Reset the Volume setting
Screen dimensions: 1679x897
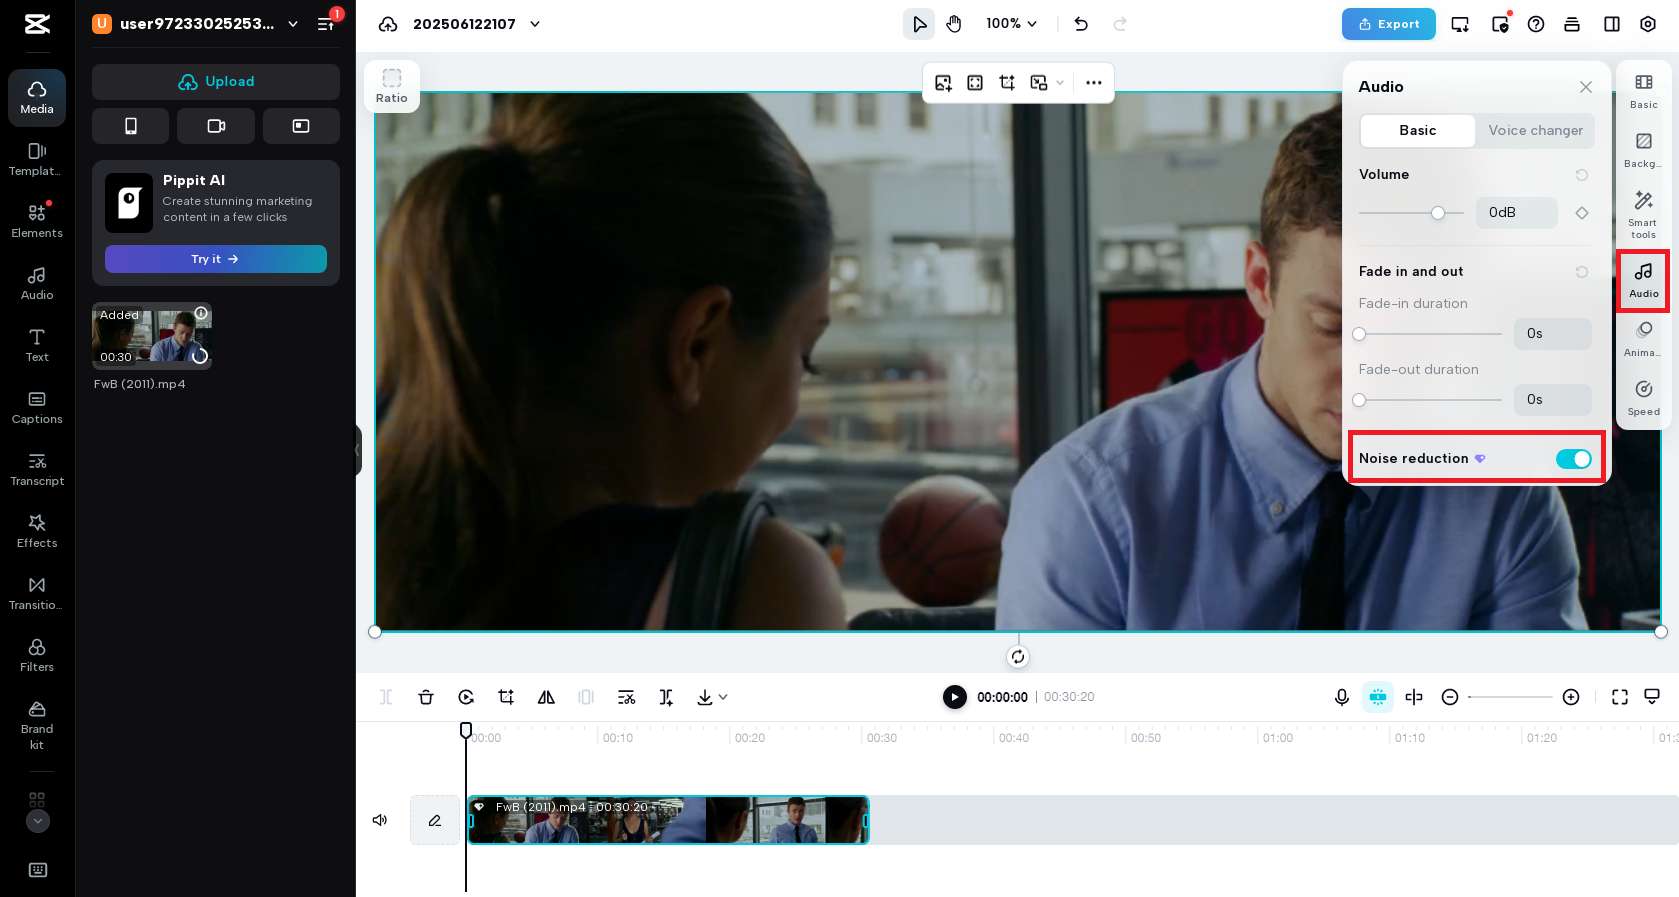pos(1582,175)
